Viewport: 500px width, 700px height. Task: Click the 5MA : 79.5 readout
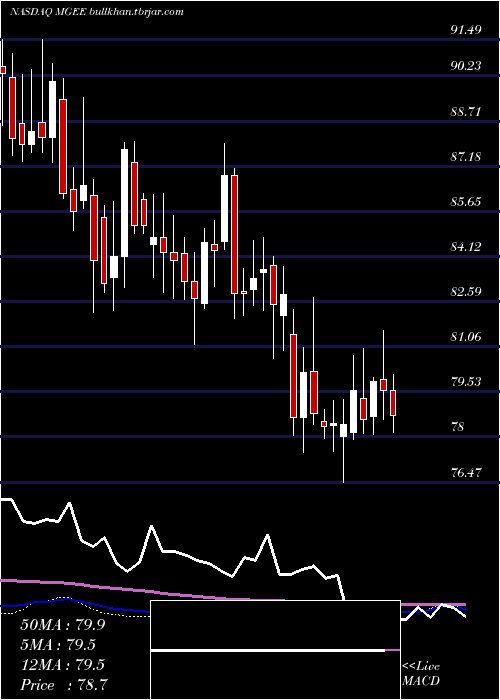(58, 645)
